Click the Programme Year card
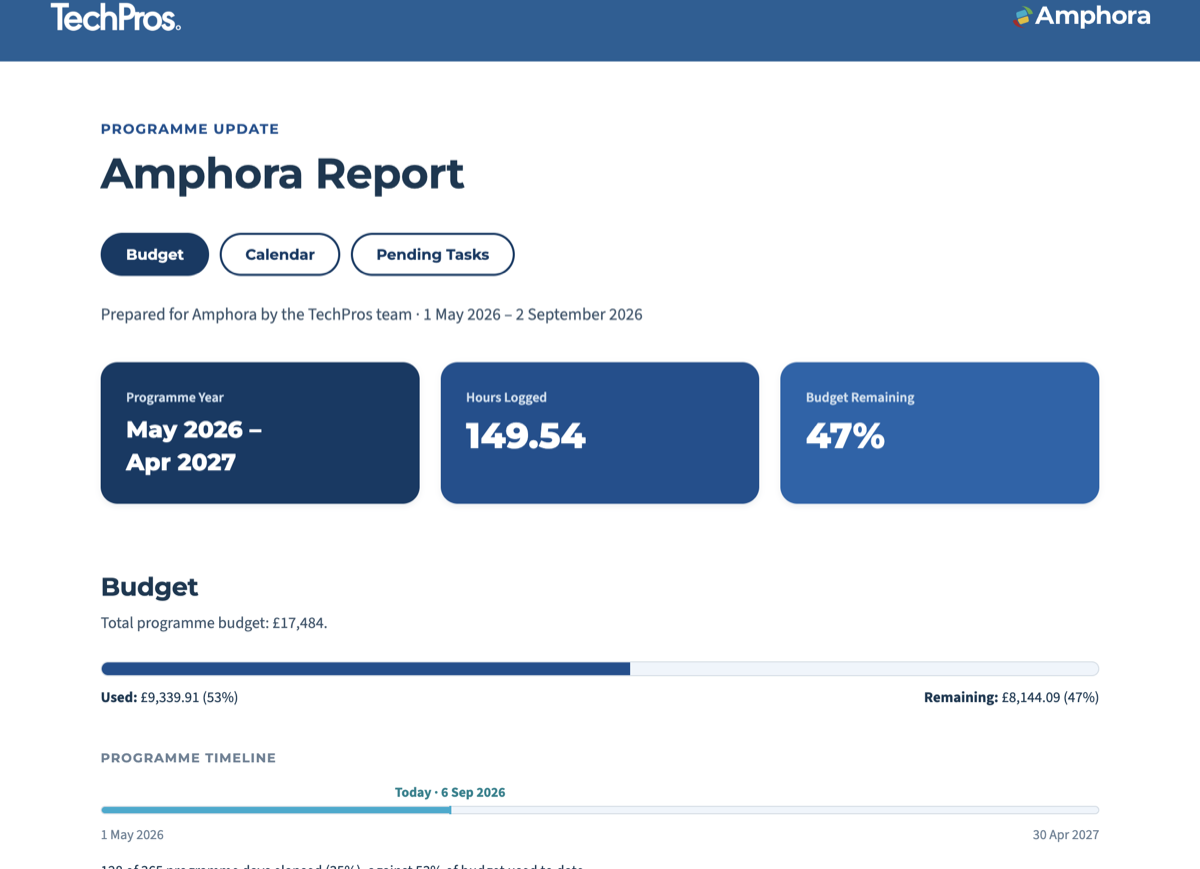The width and height of the screenshot is (1200, 869). (x=260, y=433)
